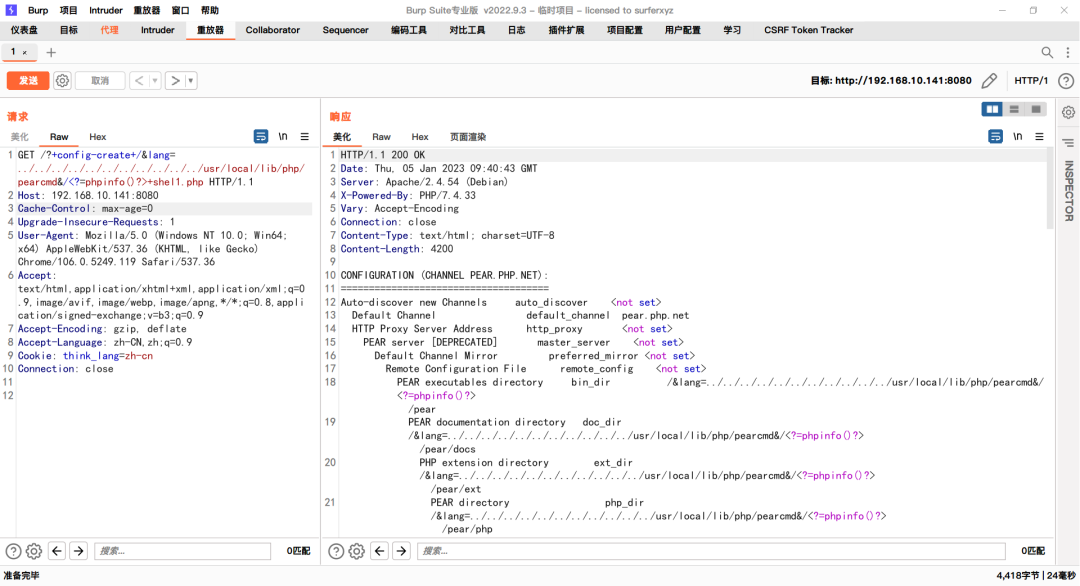1080x586 pixels.
Task: Close Repeater tab 1
Action: [x=25, y=52]
